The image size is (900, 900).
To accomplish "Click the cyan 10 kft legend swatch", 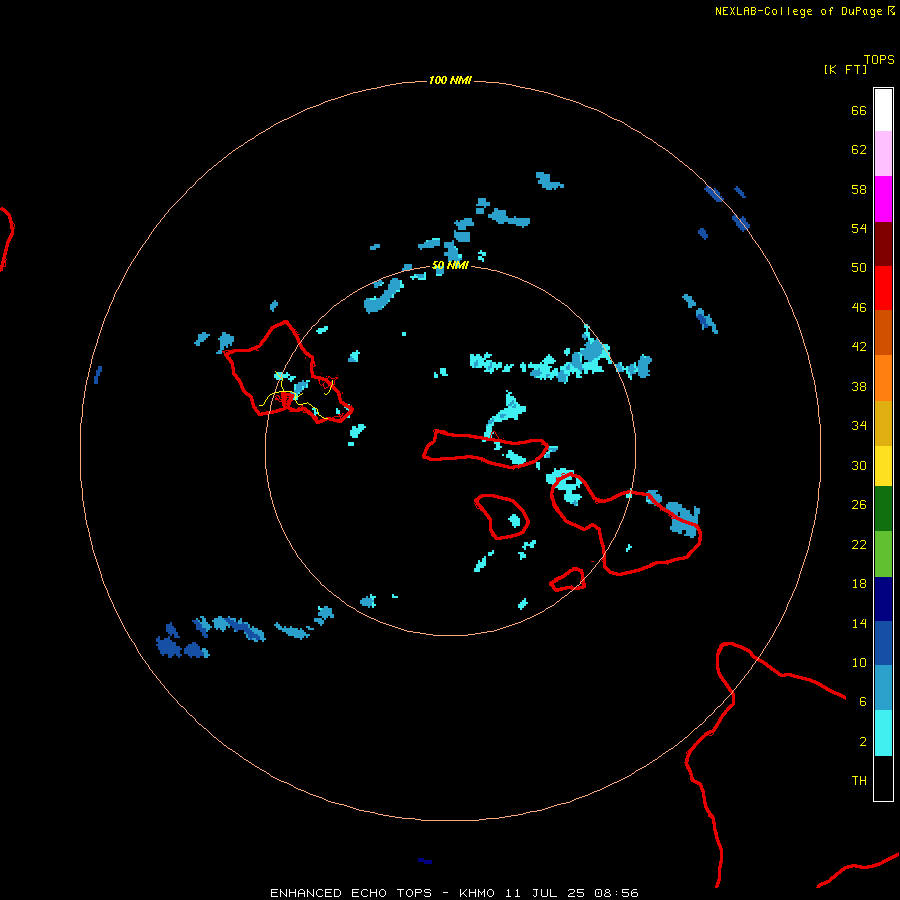I will (883, 733).
